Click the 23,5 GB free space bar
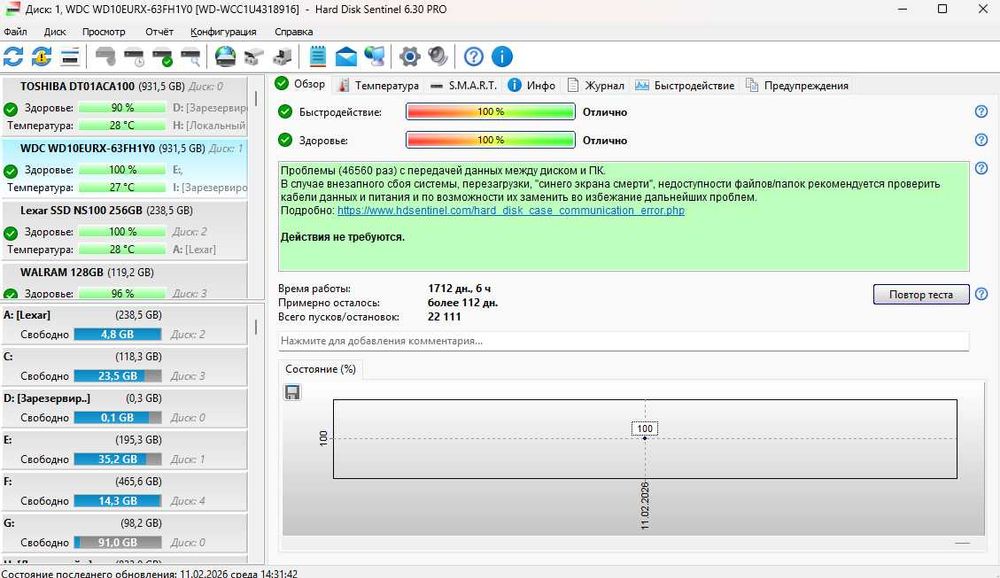Image resolution: width=1000 pixels, height=578 pixels. [x=117, y=376]
